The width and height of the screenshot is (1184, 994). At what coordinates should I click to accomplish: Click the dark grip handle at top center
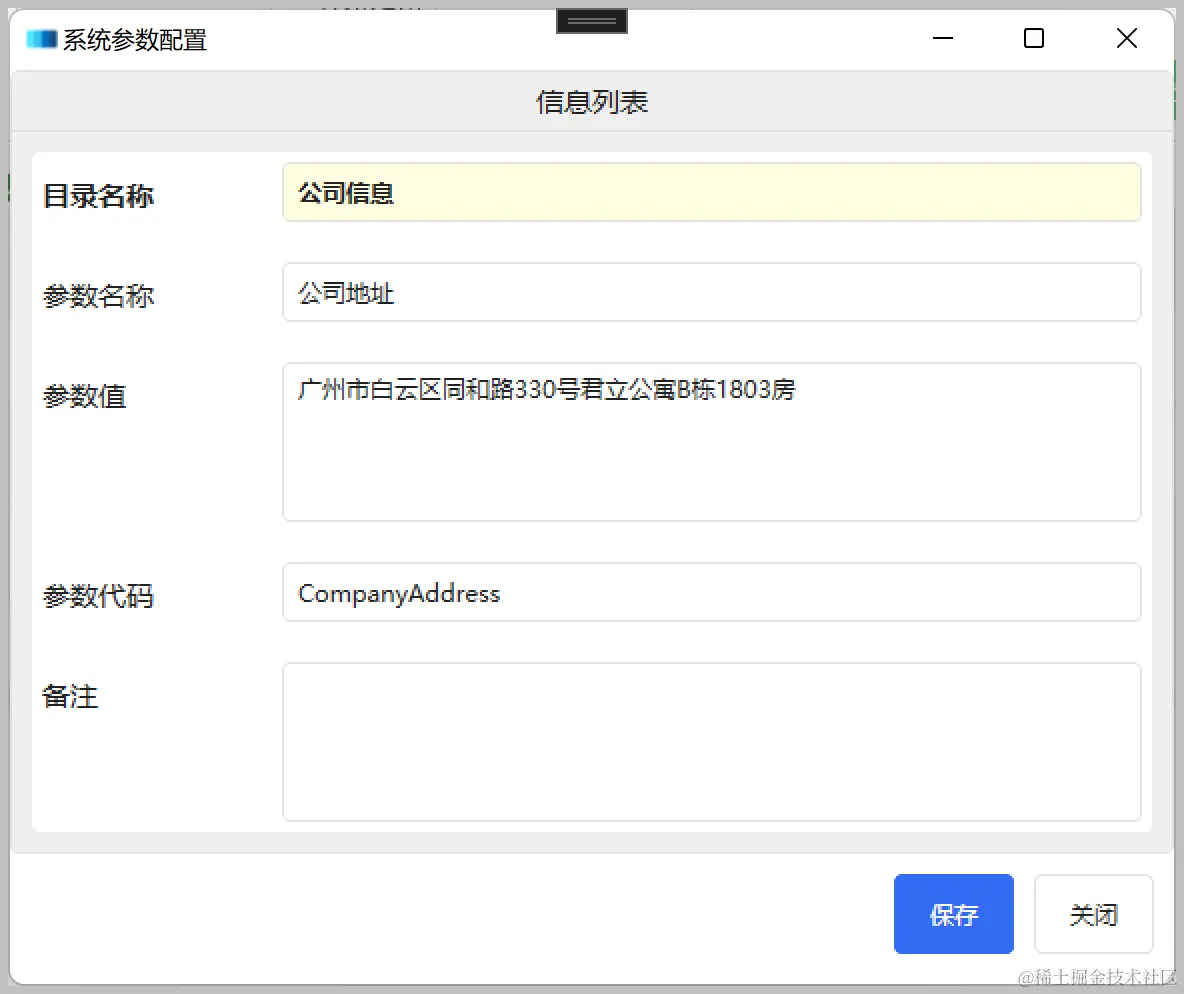pyautogui.click(x=592, y=21)
